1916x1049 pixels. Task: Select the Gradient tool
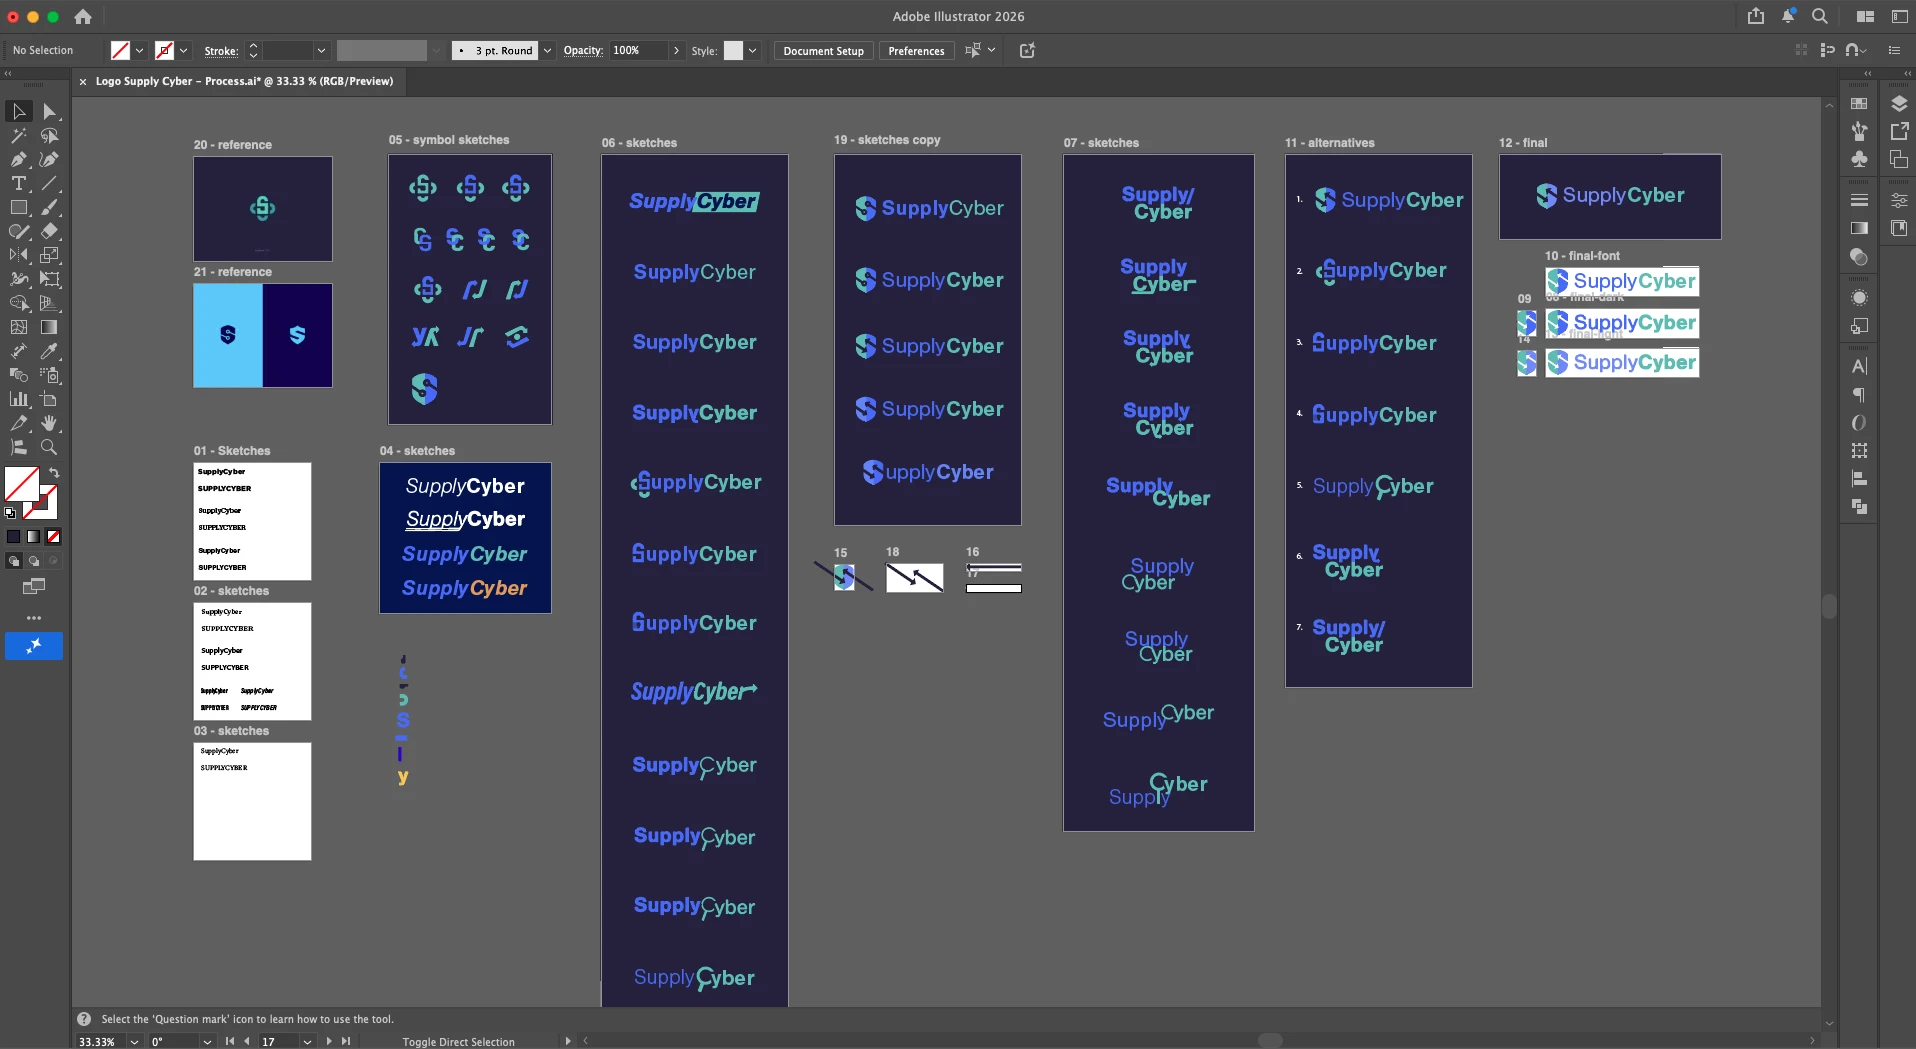(x=49, y=327)
